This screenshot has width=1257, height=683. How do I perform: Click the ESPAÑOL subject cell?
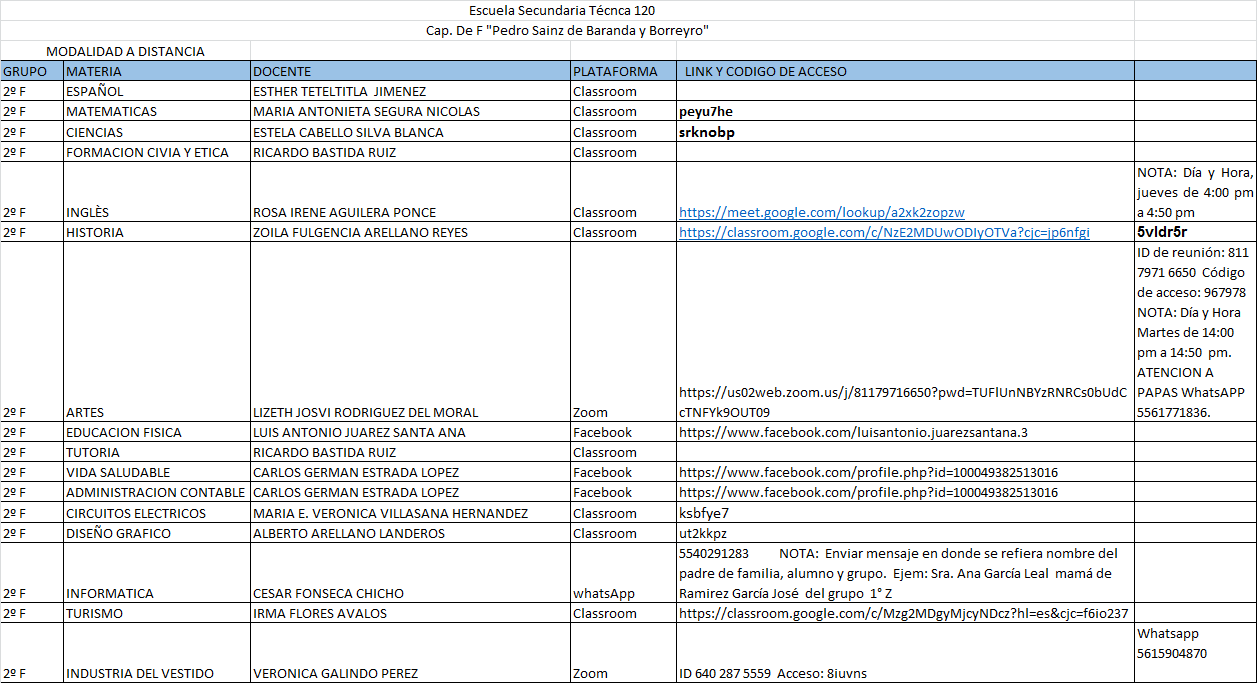pyautogui.click(x=157, y=91)
